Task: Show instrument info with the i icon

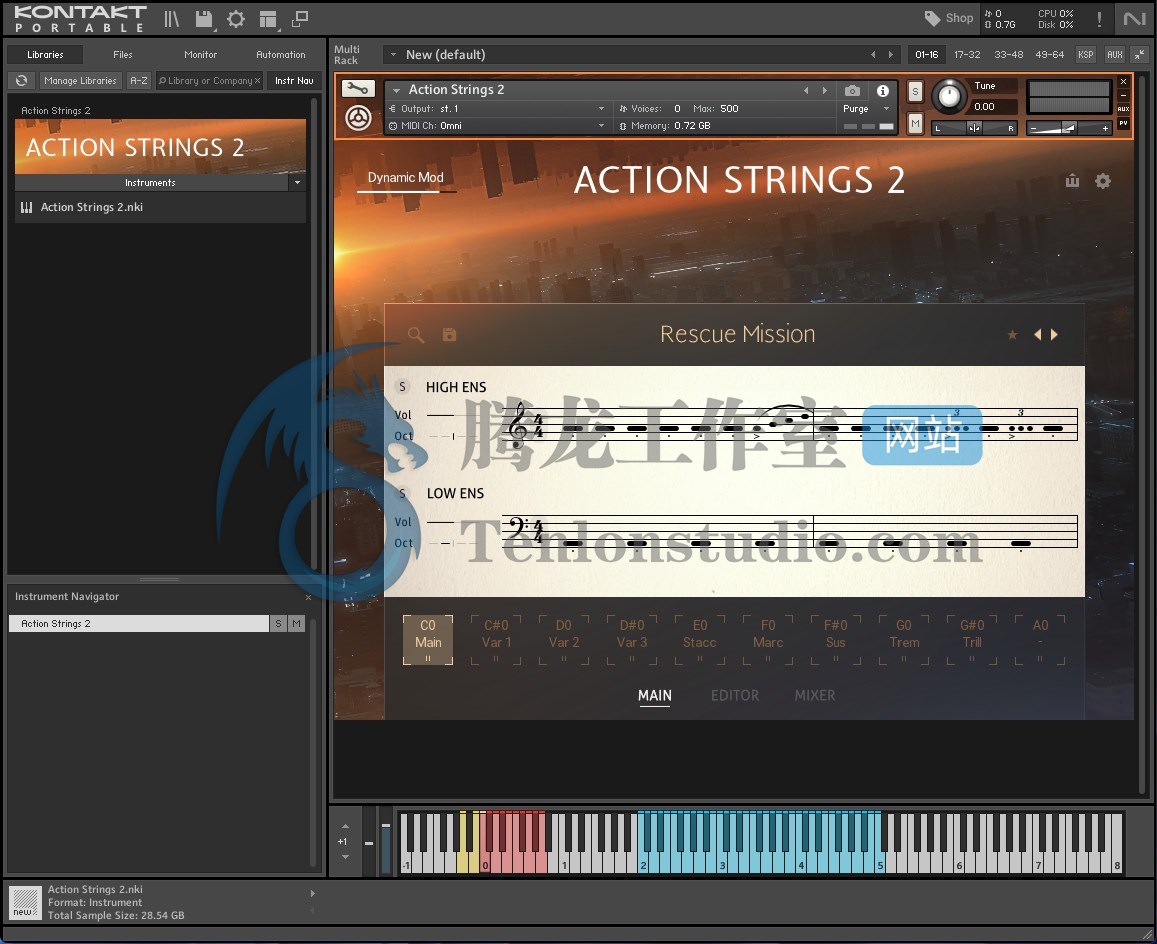Action: [883, 90]
